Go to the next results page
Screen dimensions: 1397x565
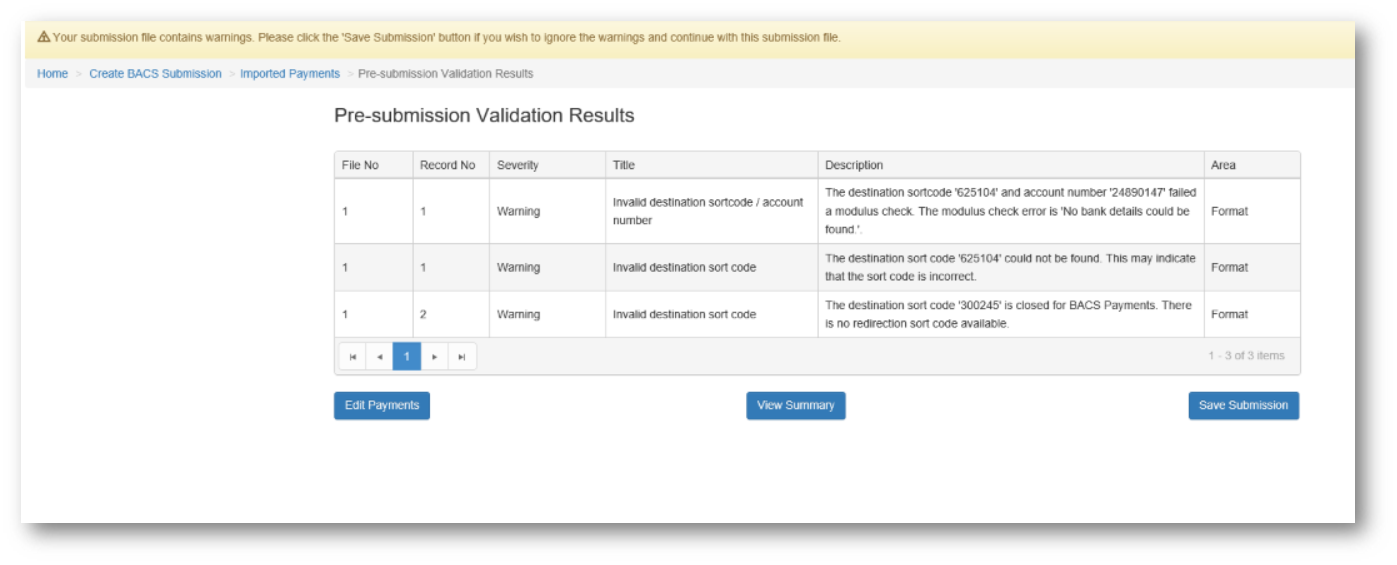point(434,357)
